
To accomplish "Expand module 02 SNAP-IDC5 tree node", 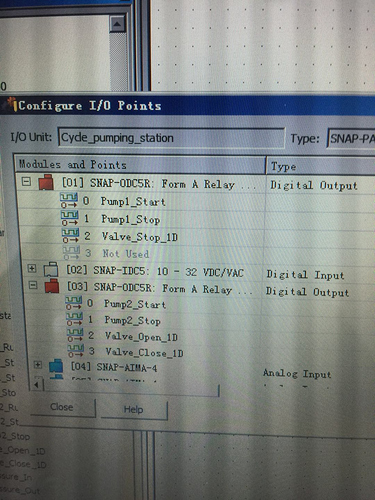I will (32, 268).
